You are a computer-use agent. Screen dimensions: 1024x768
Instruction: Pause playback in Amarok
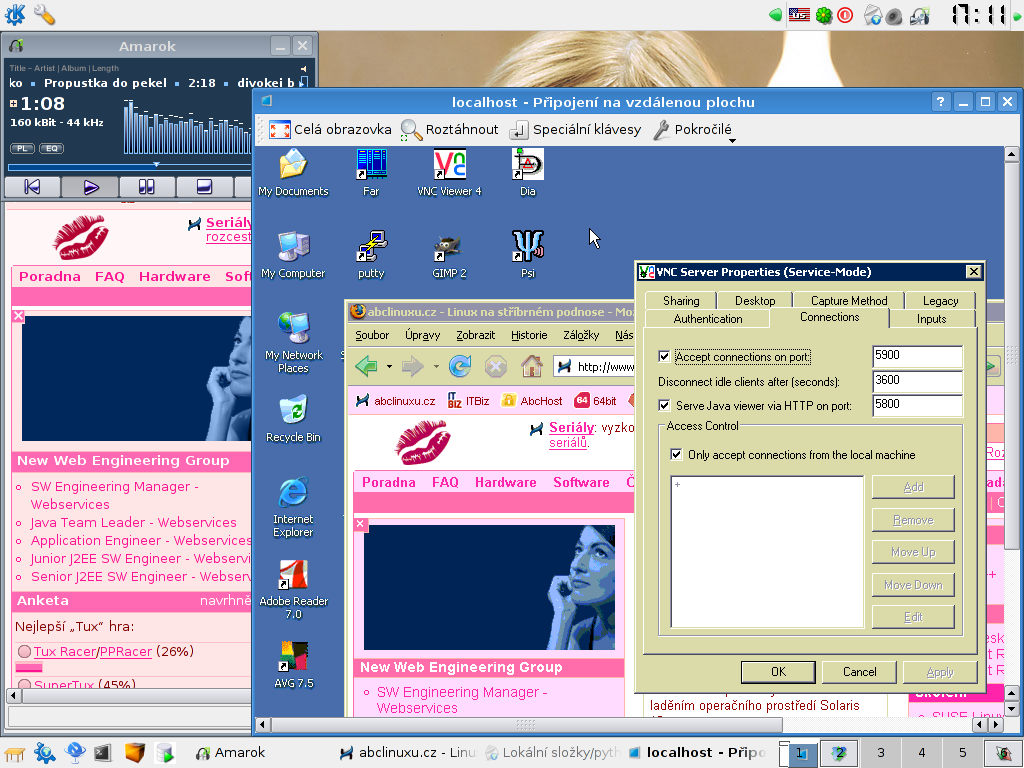coord(147,187)
